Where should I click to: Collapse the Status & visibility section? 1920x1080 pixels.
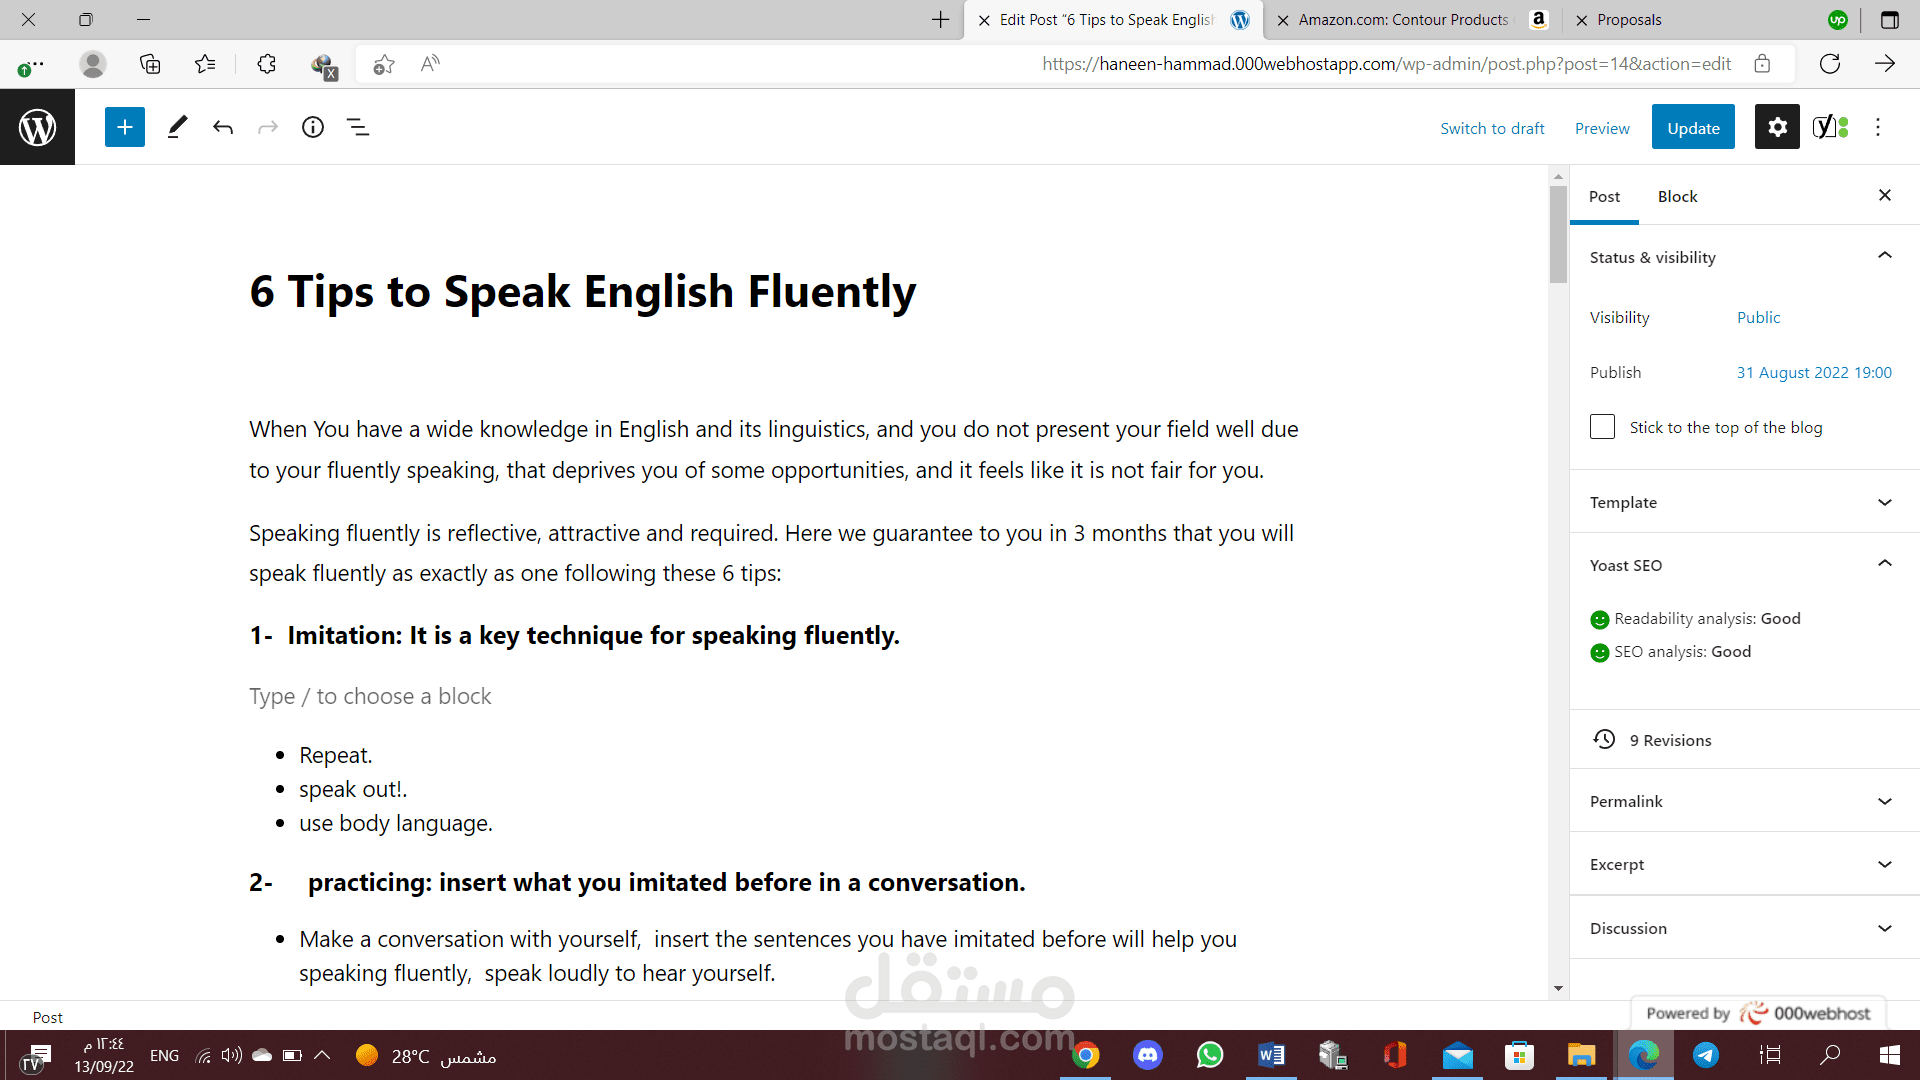(x=1884, y=256)
